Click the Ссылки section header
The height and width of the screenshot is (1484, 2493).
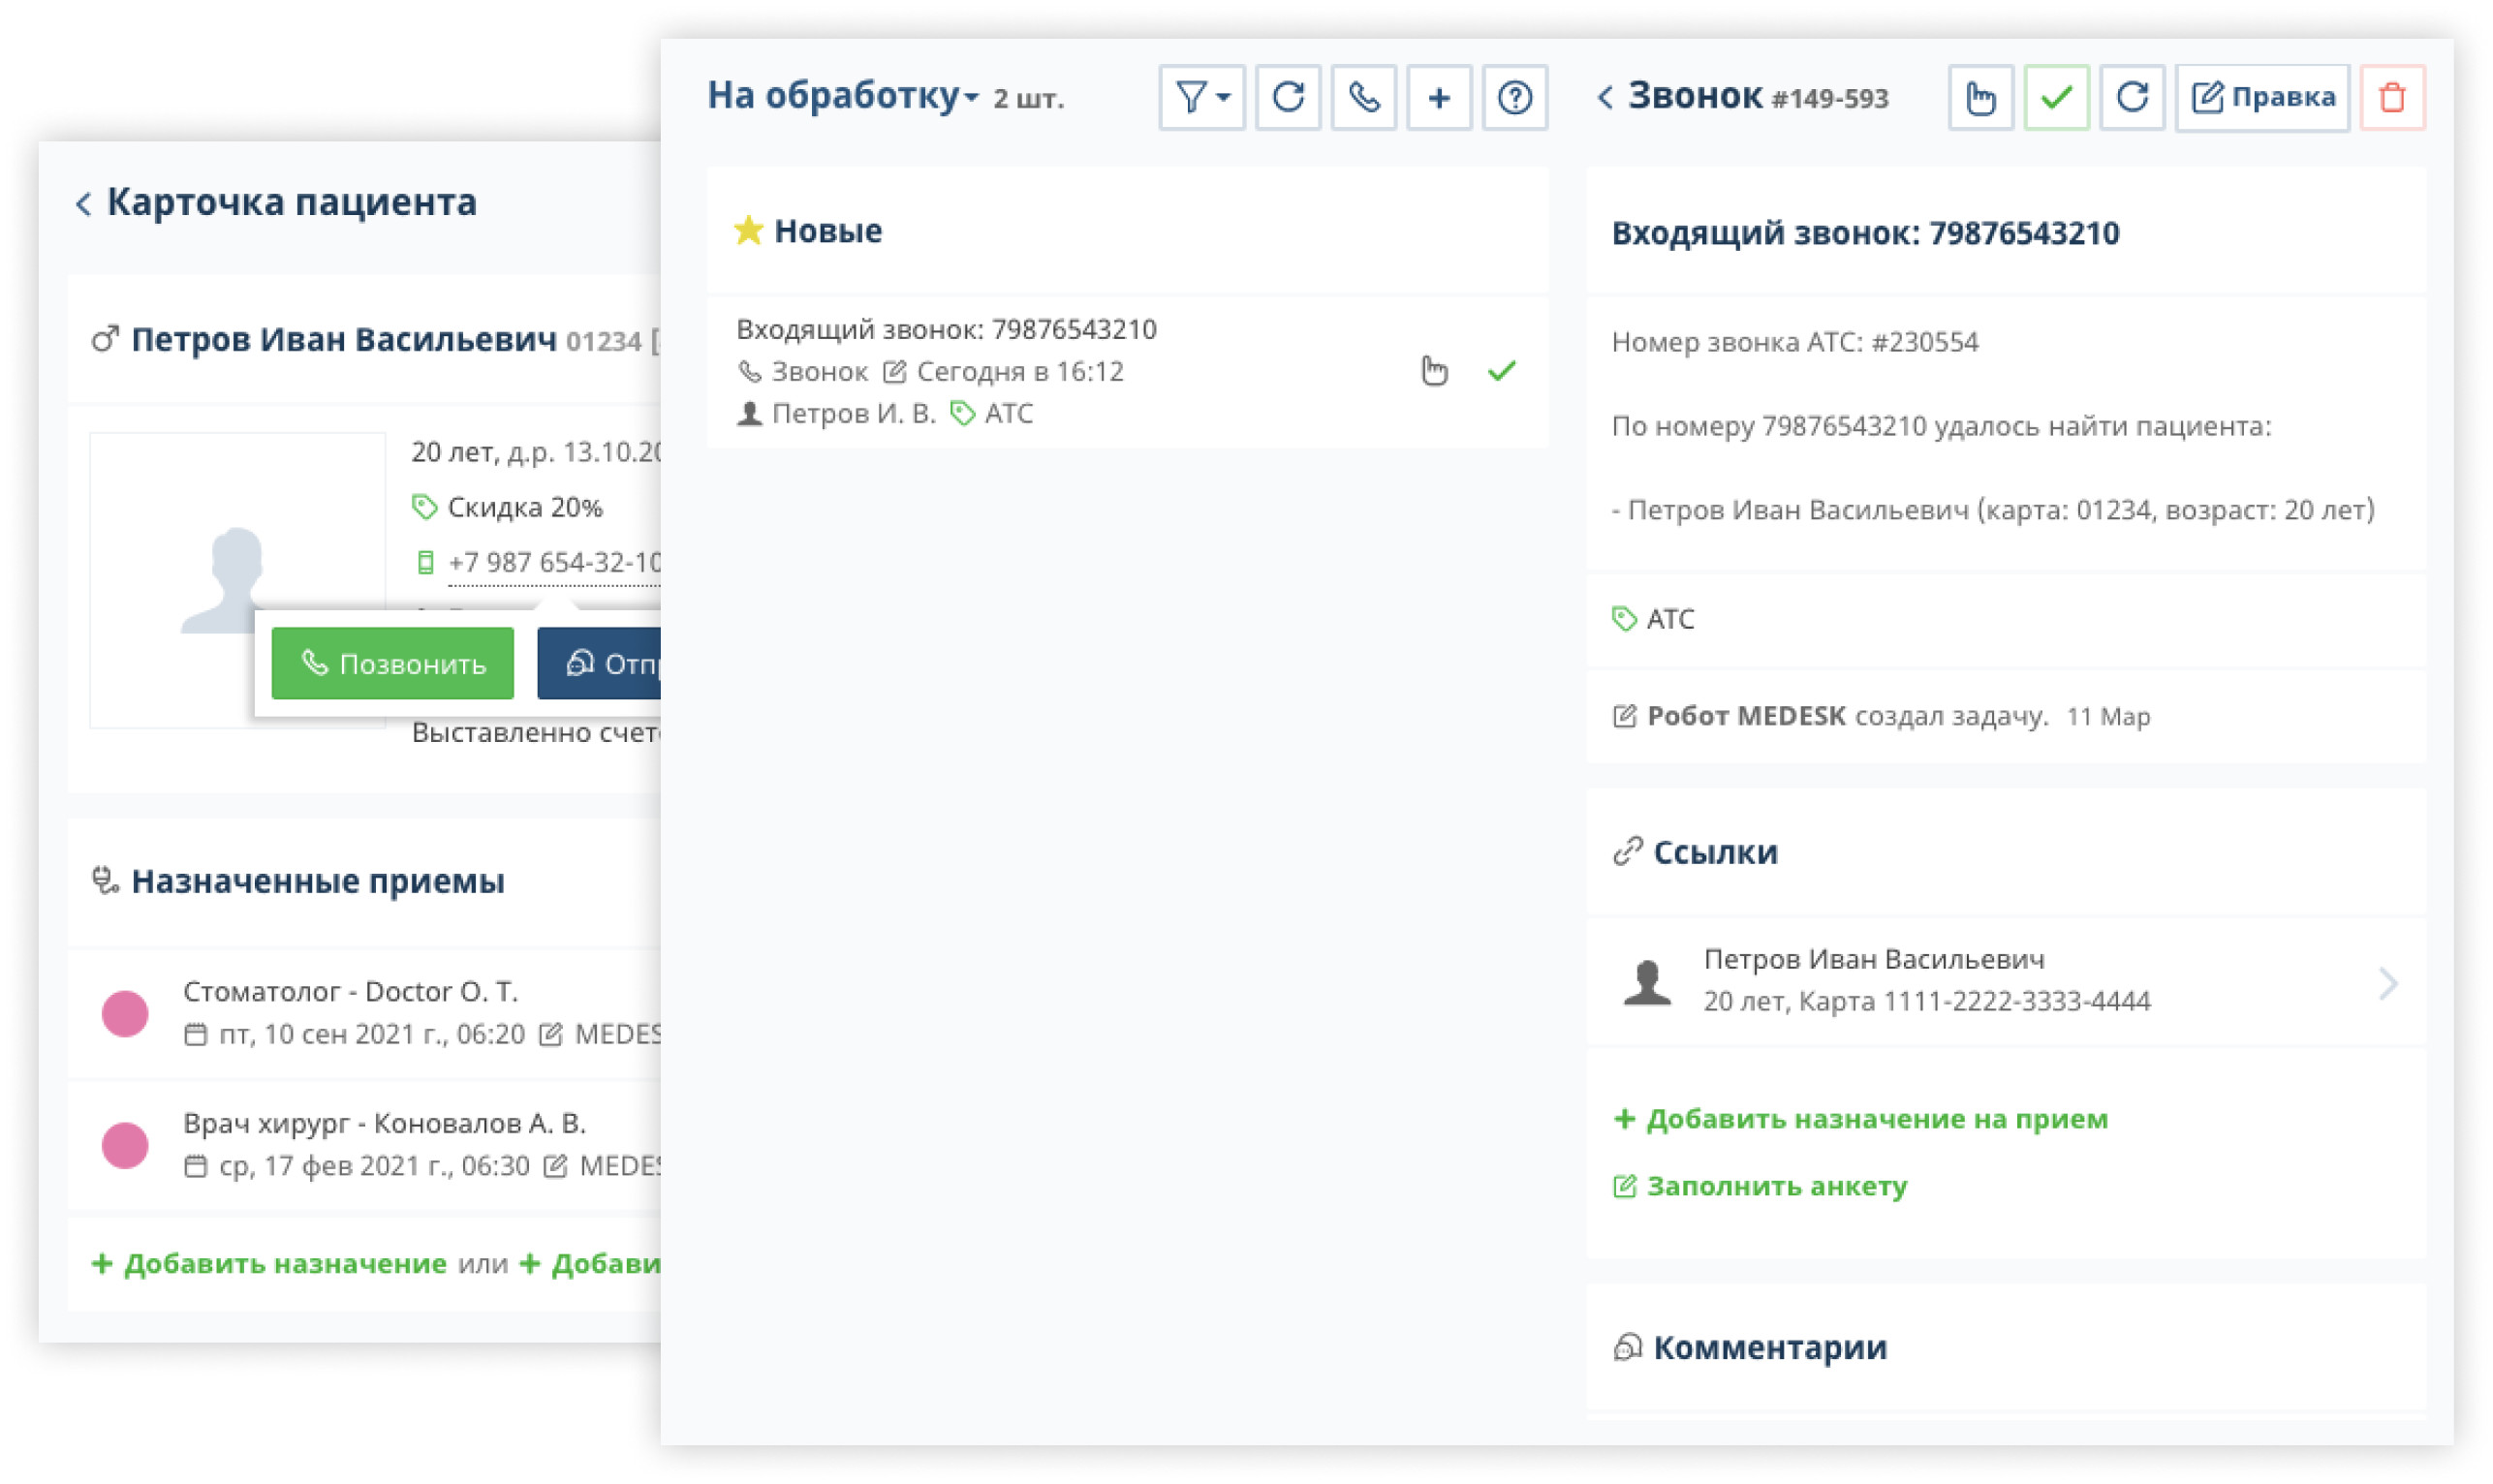pyautogui.click(x=1696, y=851)
